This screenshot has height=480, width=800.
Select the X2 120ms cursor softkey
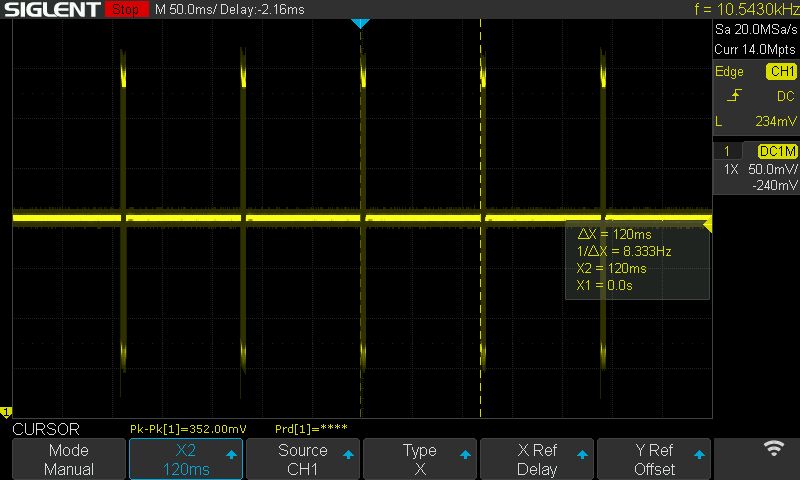[x=186, y=459]
